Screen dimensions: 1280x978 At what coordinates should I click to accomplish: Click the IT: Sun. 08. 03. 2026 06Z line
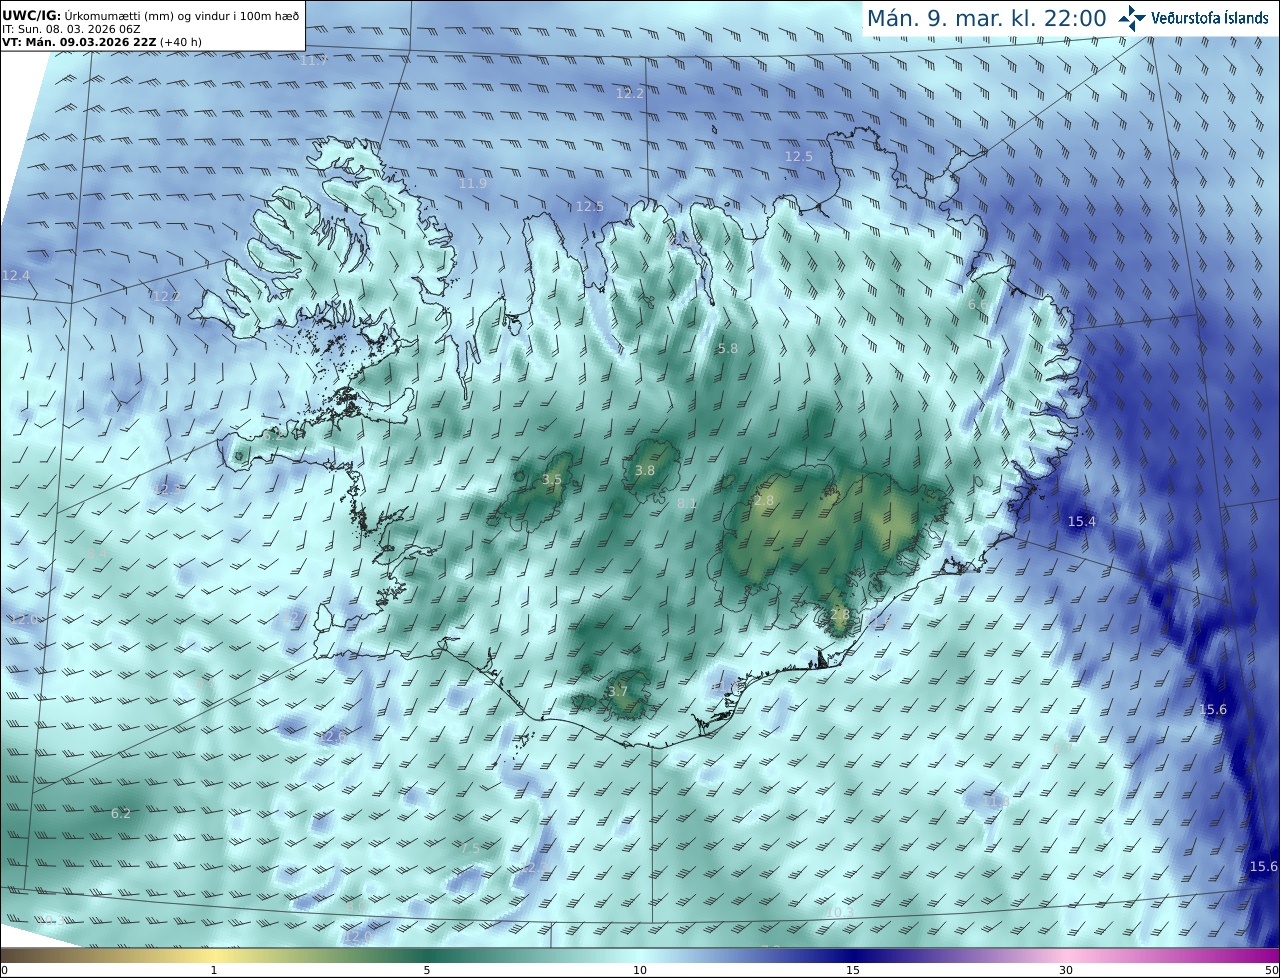pyautogui.click(x=72, y=29)
